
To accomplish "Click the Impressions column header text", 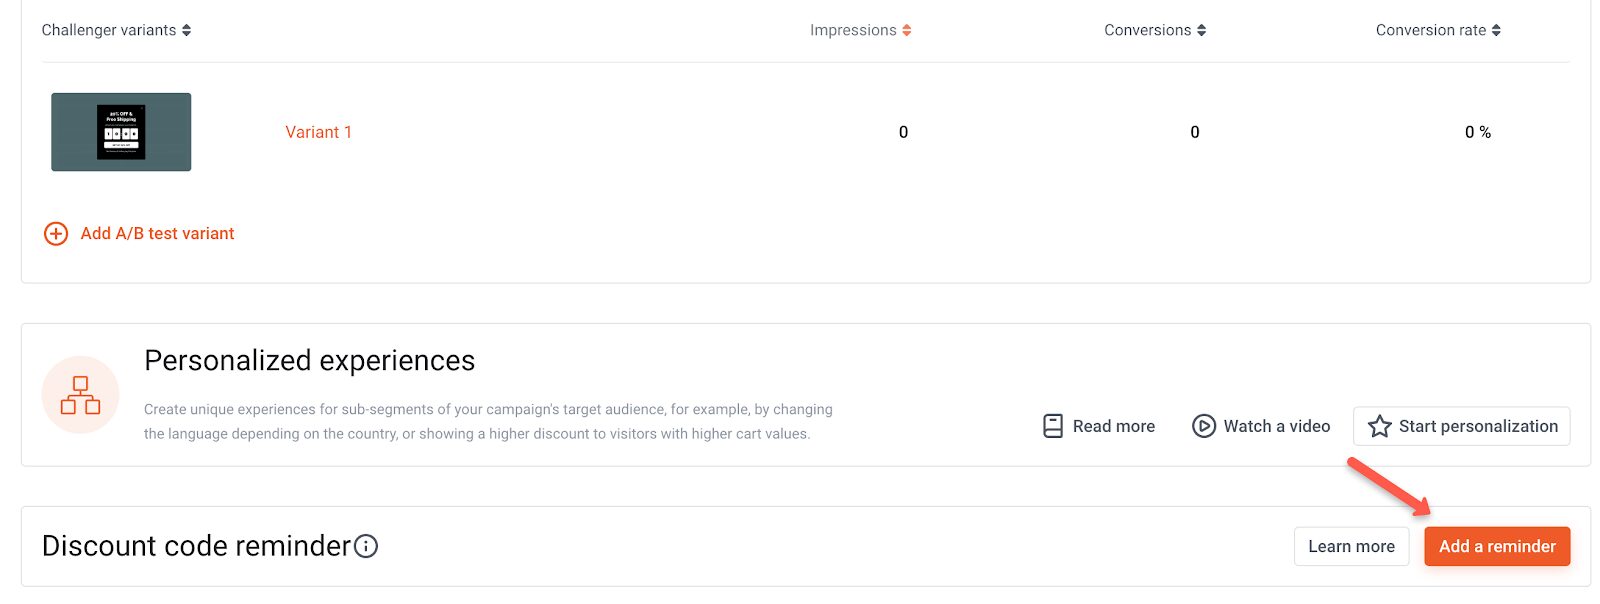I will [853, 30].
